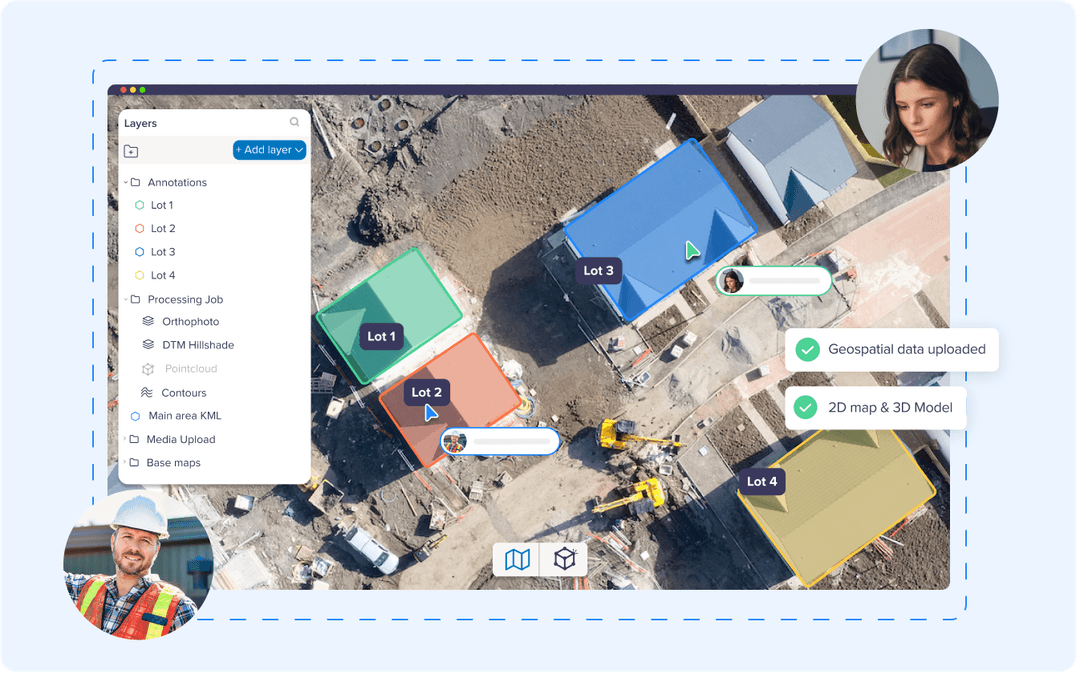Click the 2D map & 3D Model notification text
1080x675 pixels.
tap(890, 408)
